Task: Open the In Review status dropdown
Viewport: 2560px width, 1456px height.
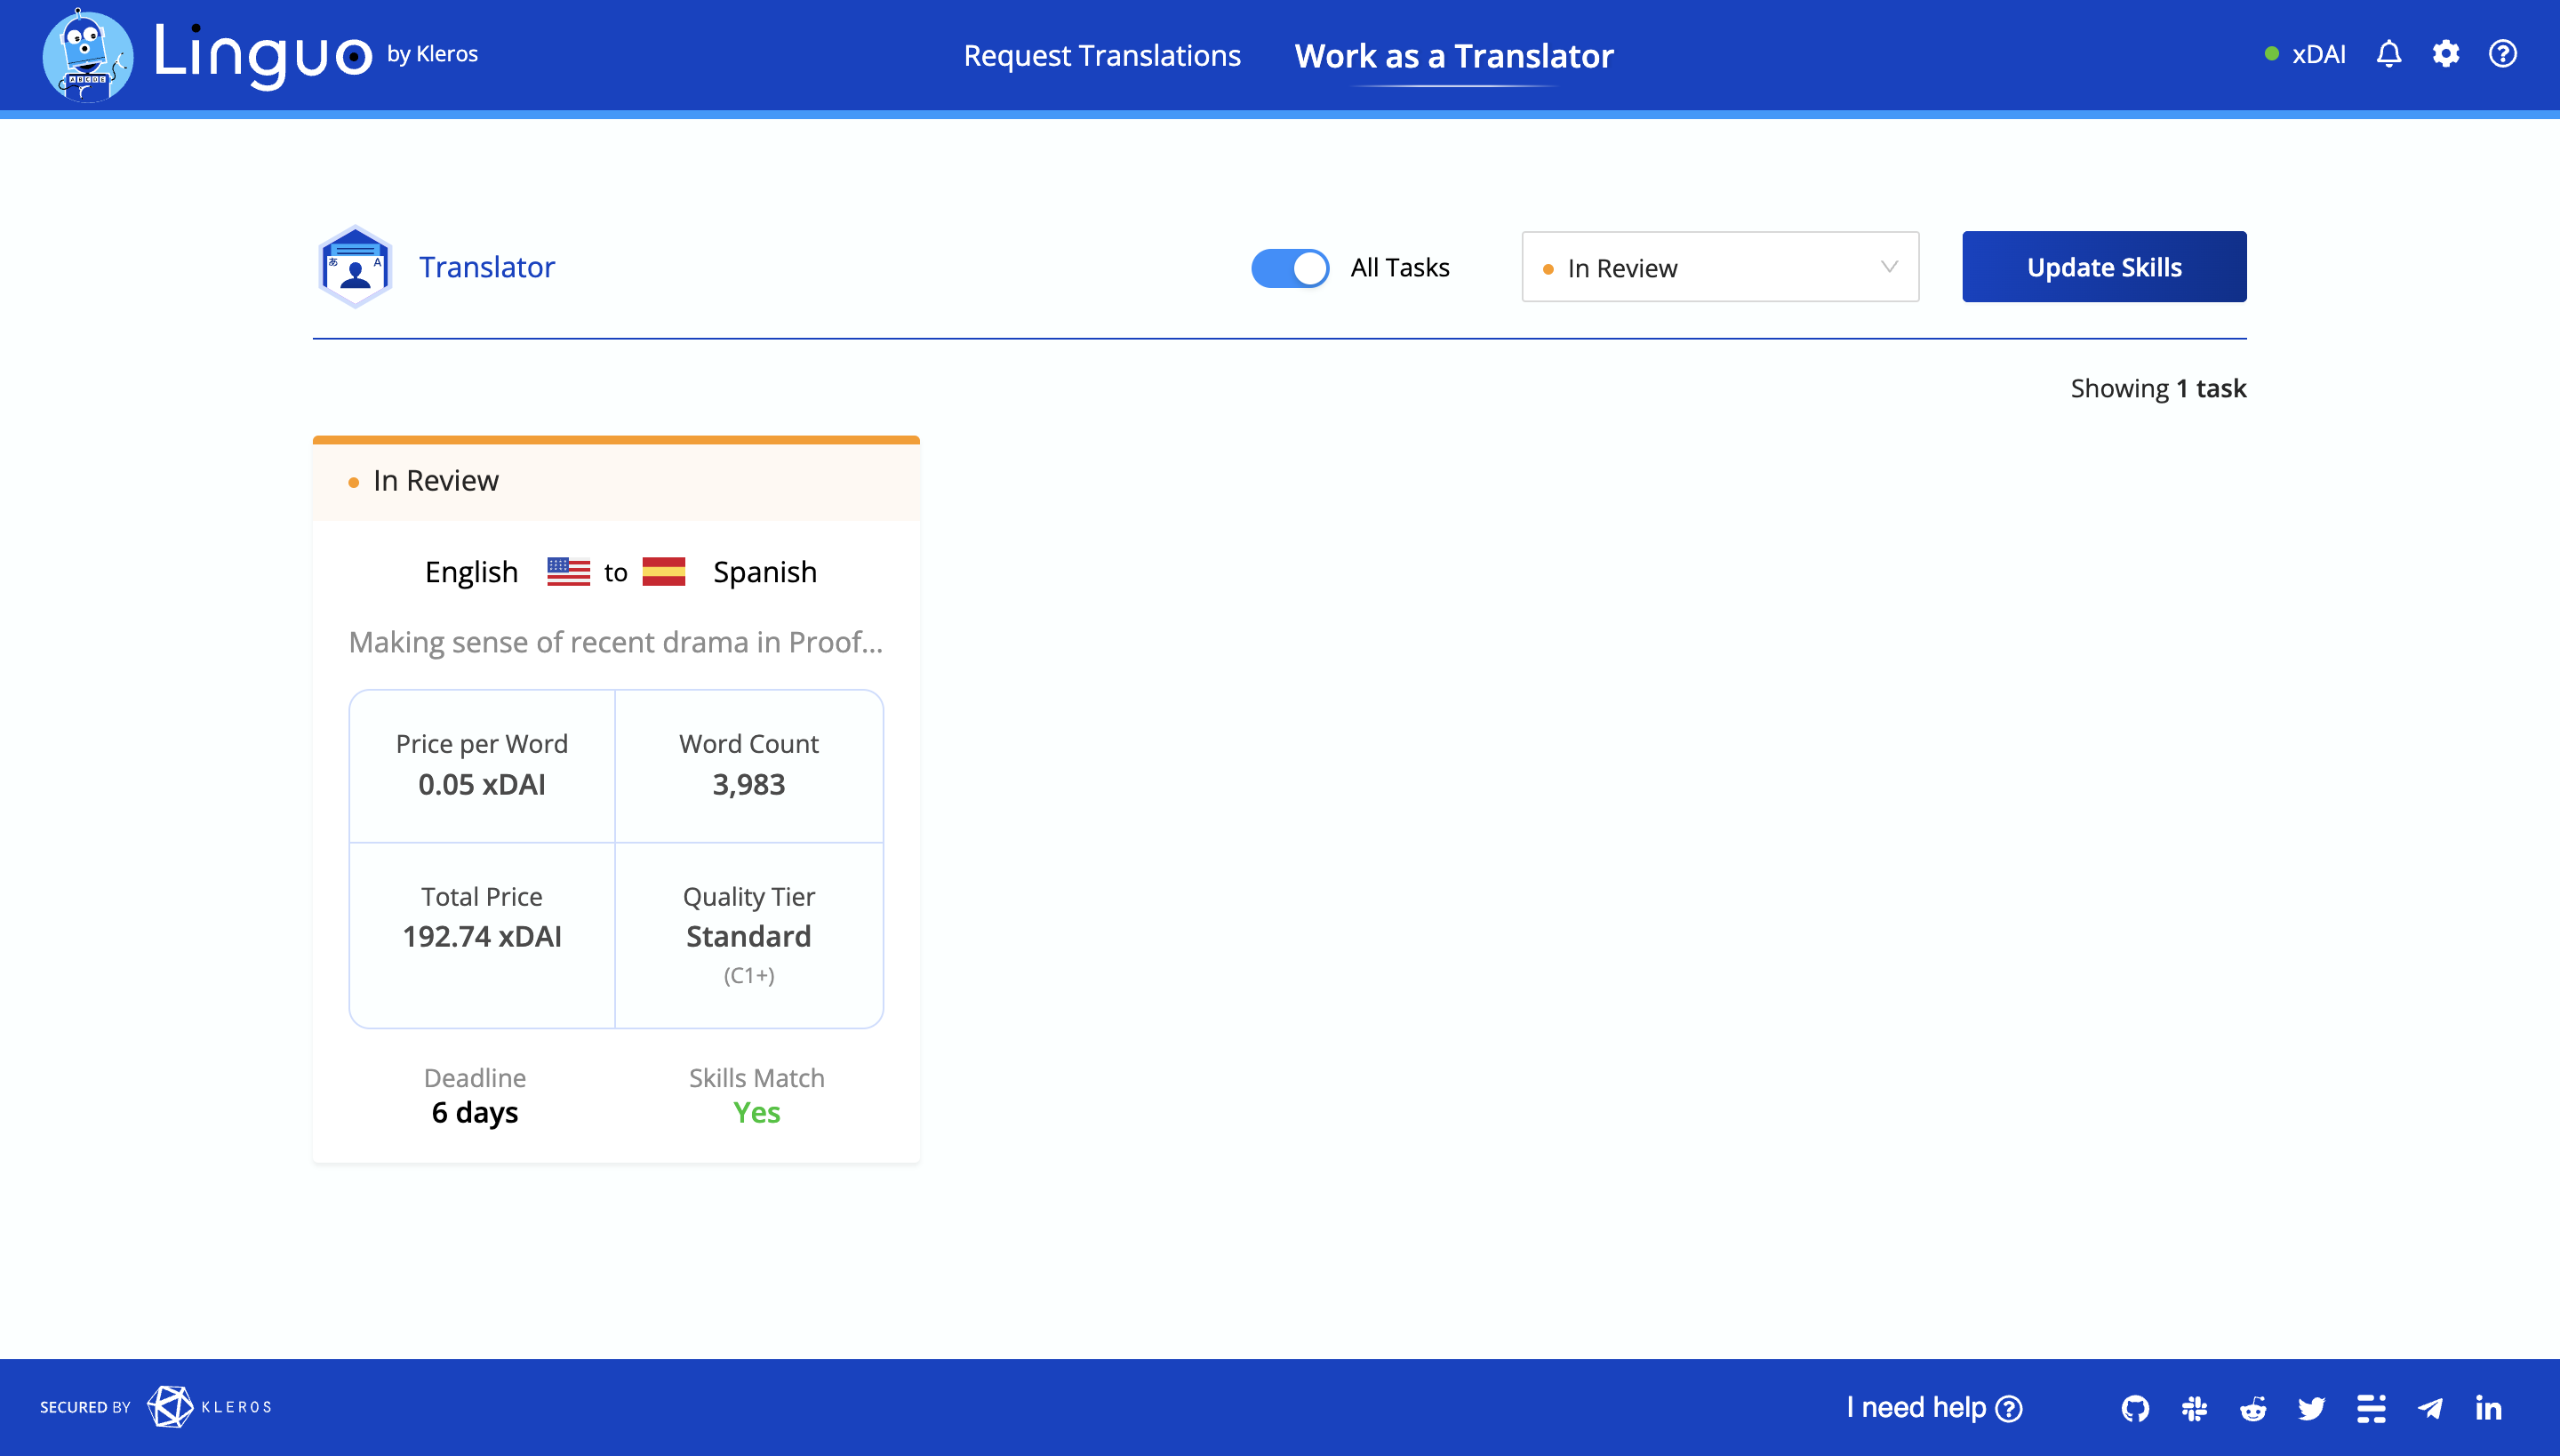Action: pos(1720,268)
